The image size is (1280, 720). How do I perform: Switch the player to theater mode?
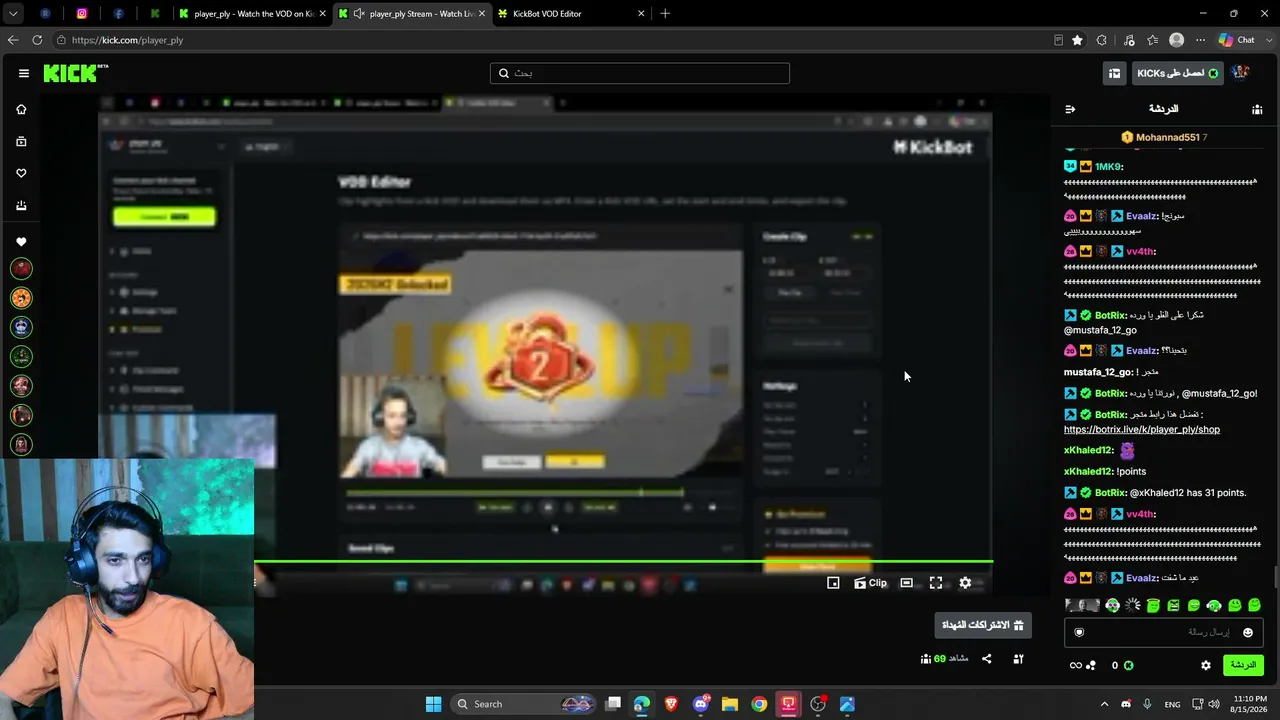906,583
